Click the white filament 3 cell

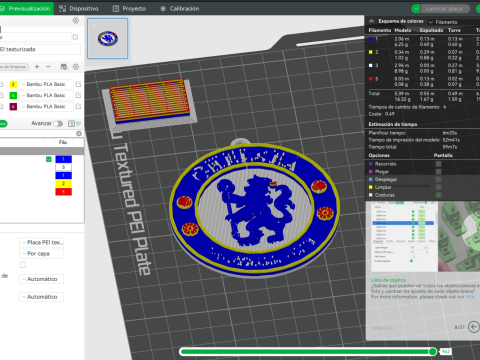(63, 167)
